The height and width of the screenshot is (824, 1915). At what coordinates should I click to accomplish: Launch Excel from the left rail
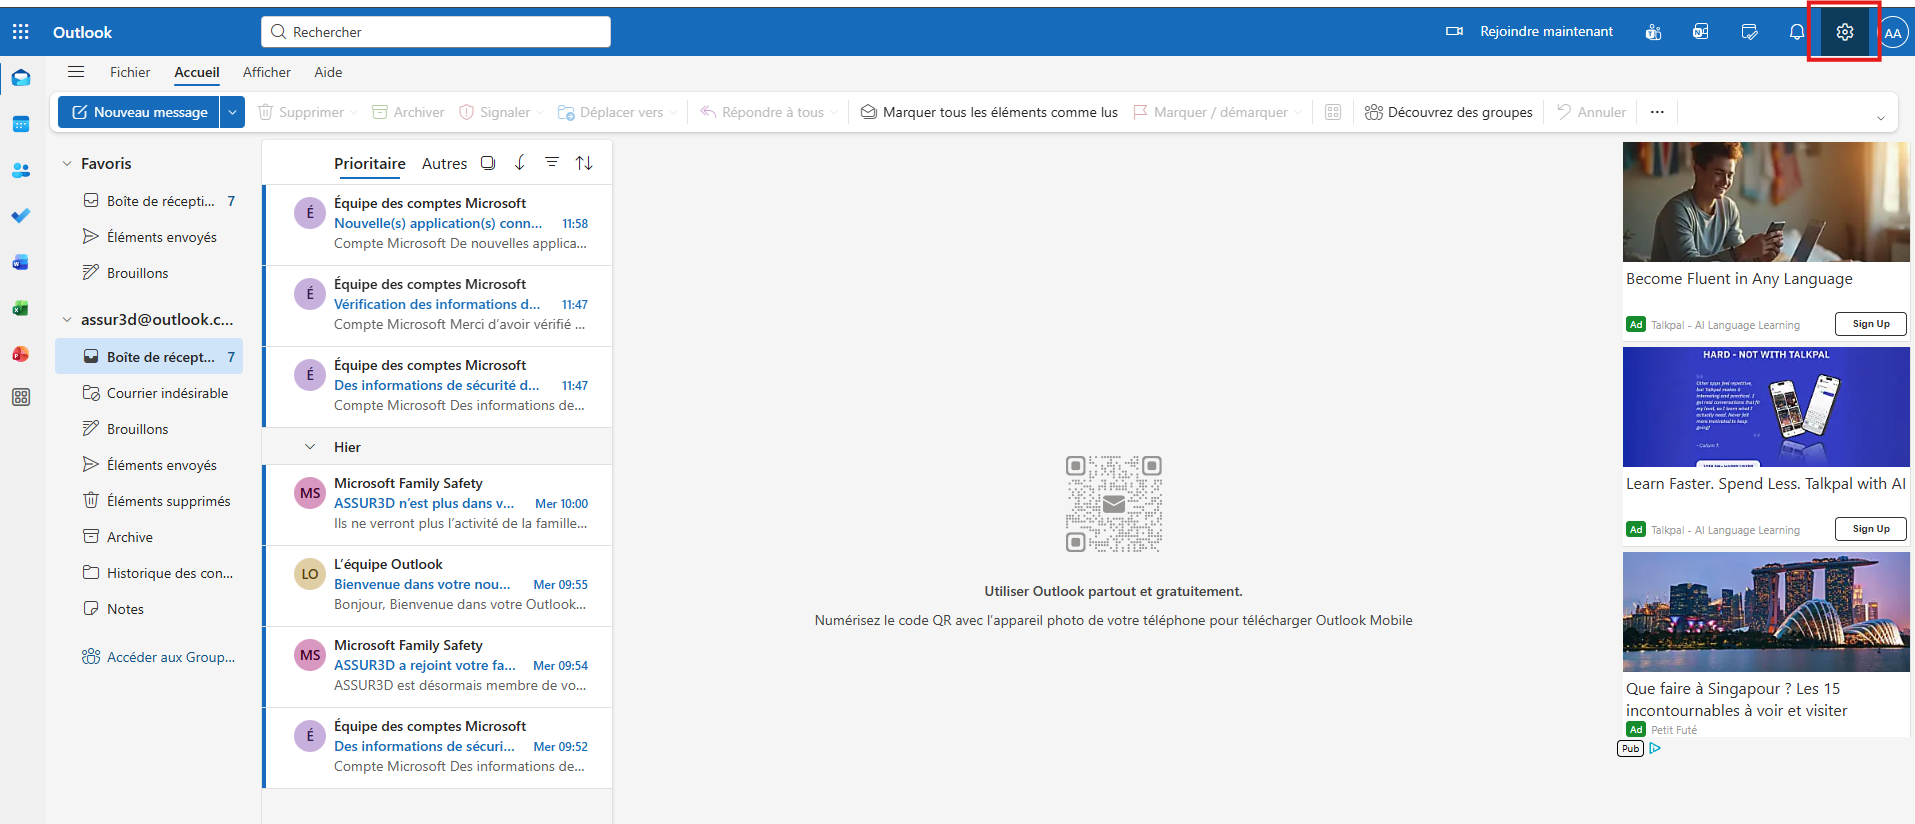click(x=21, y=308)
